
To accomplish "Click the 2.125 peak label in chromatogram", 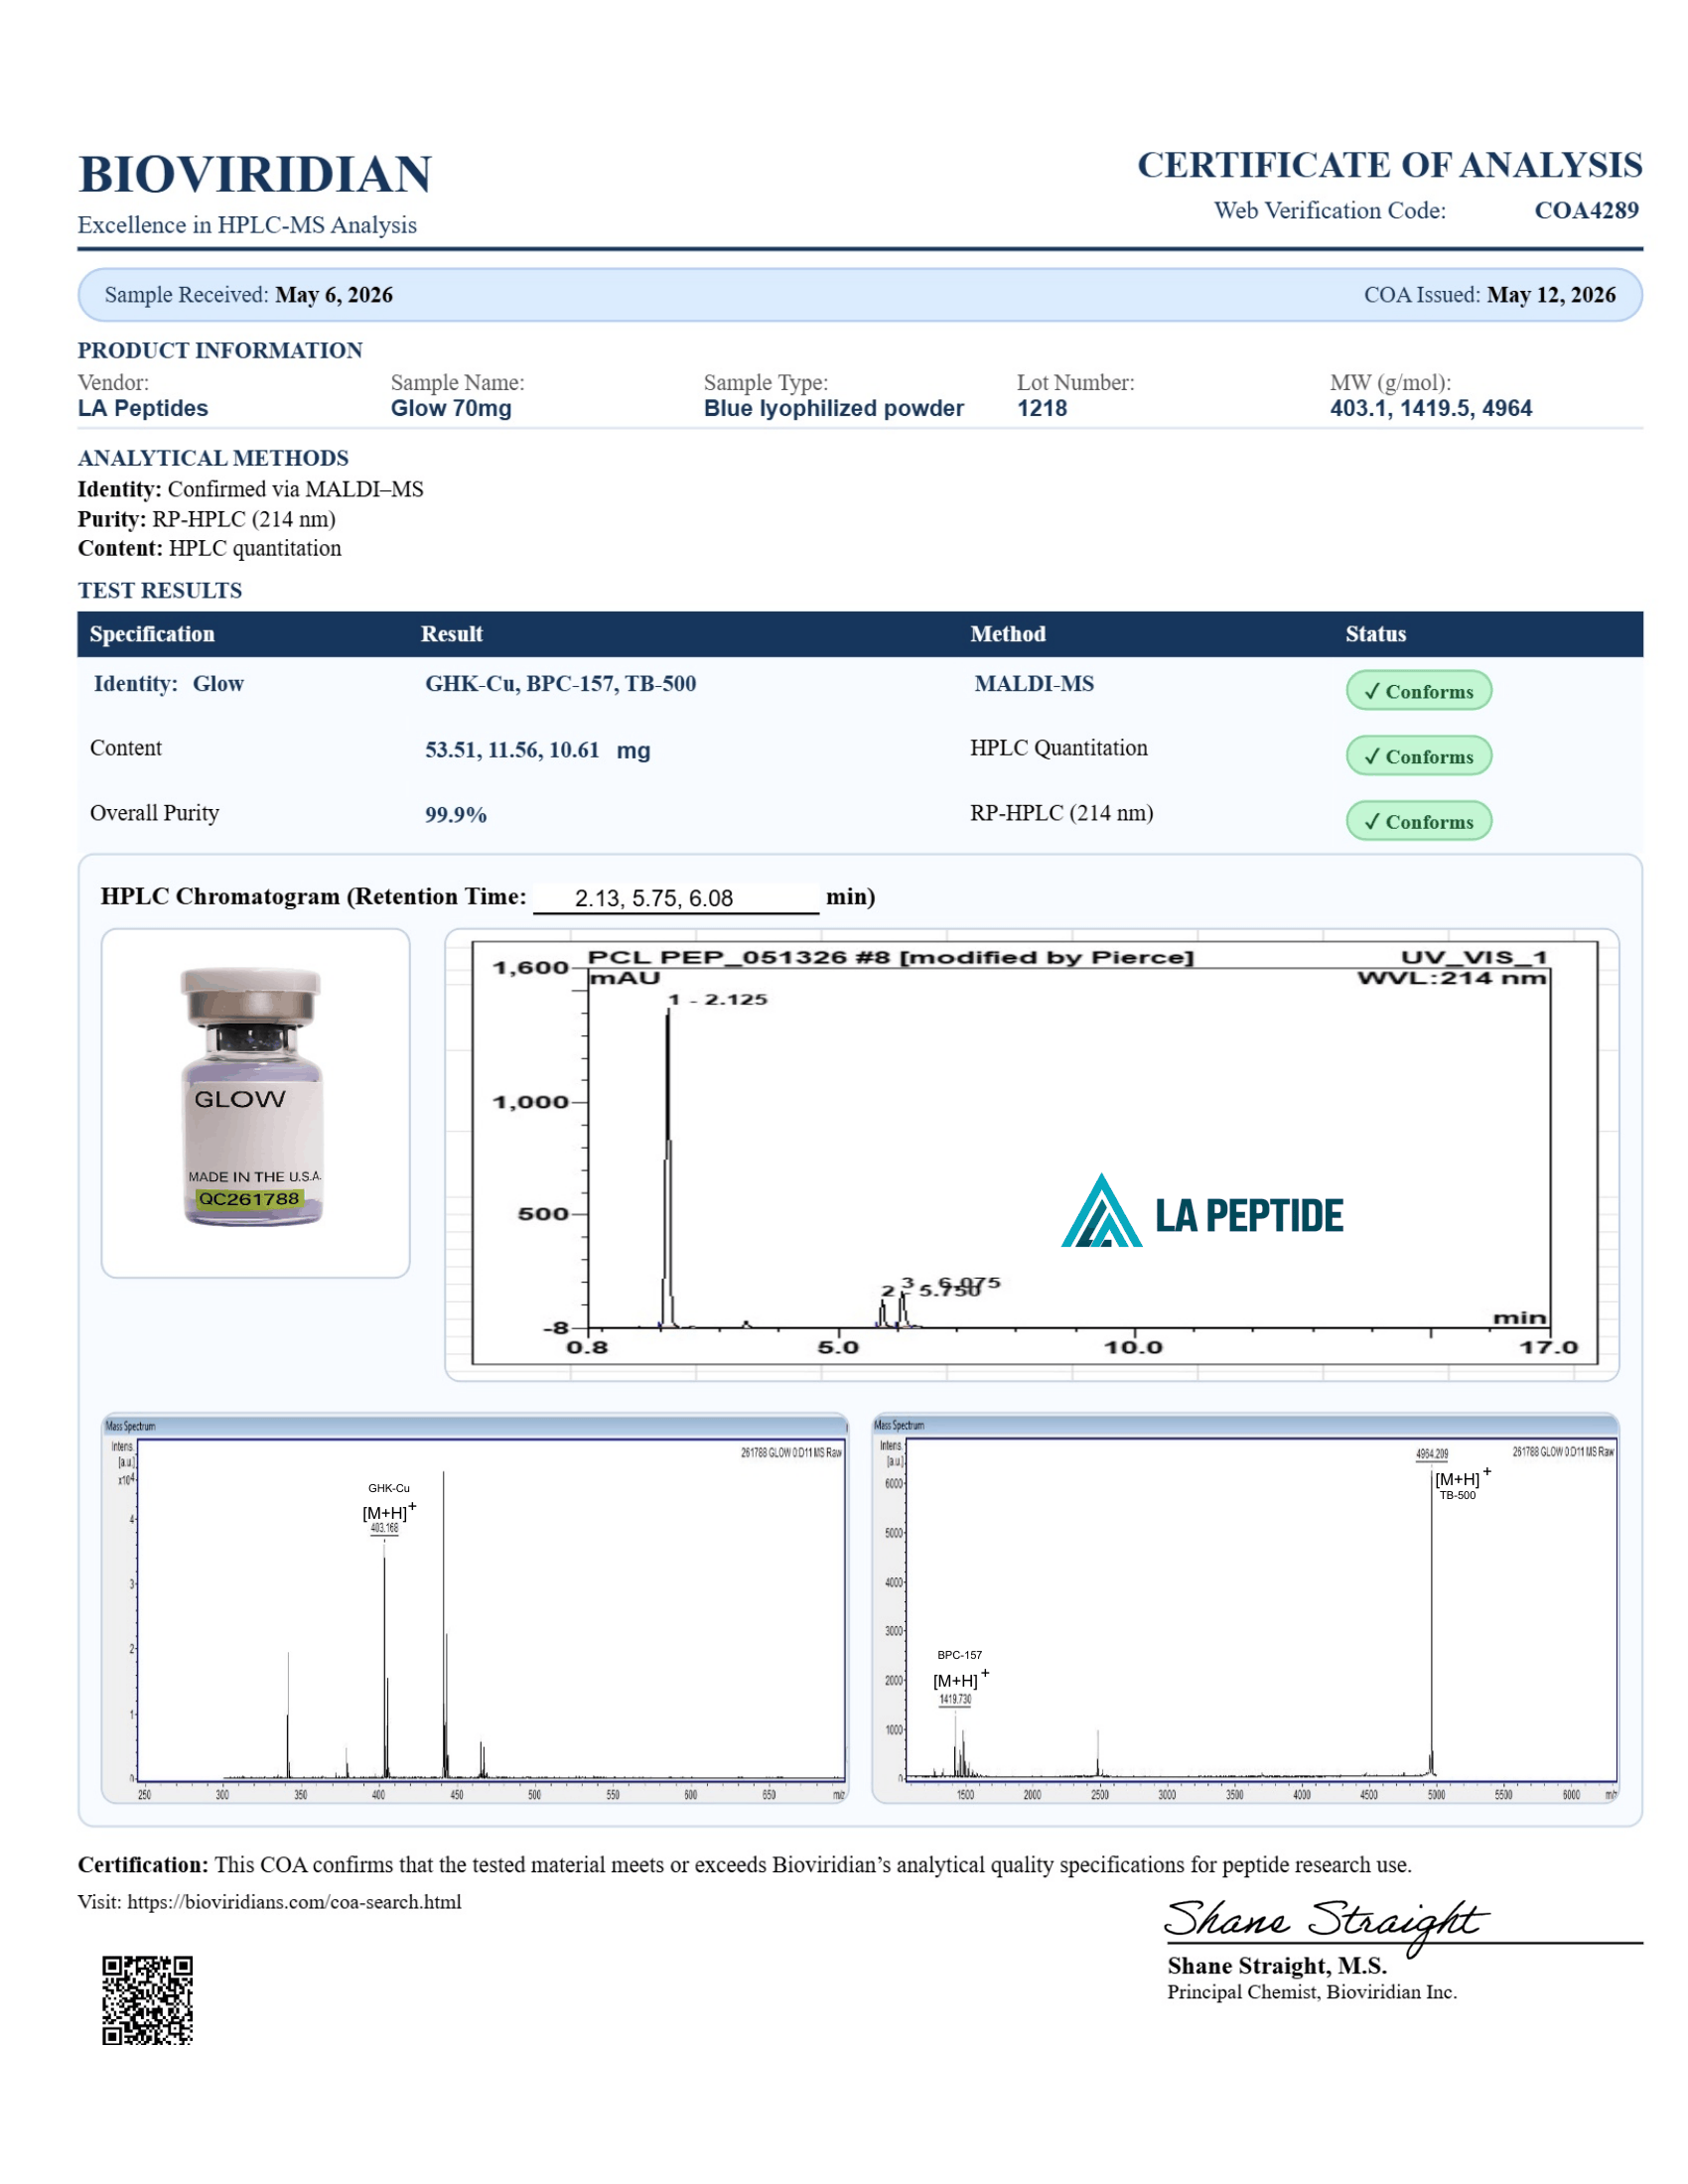I will pyautogui.click(x=718, y=999).
